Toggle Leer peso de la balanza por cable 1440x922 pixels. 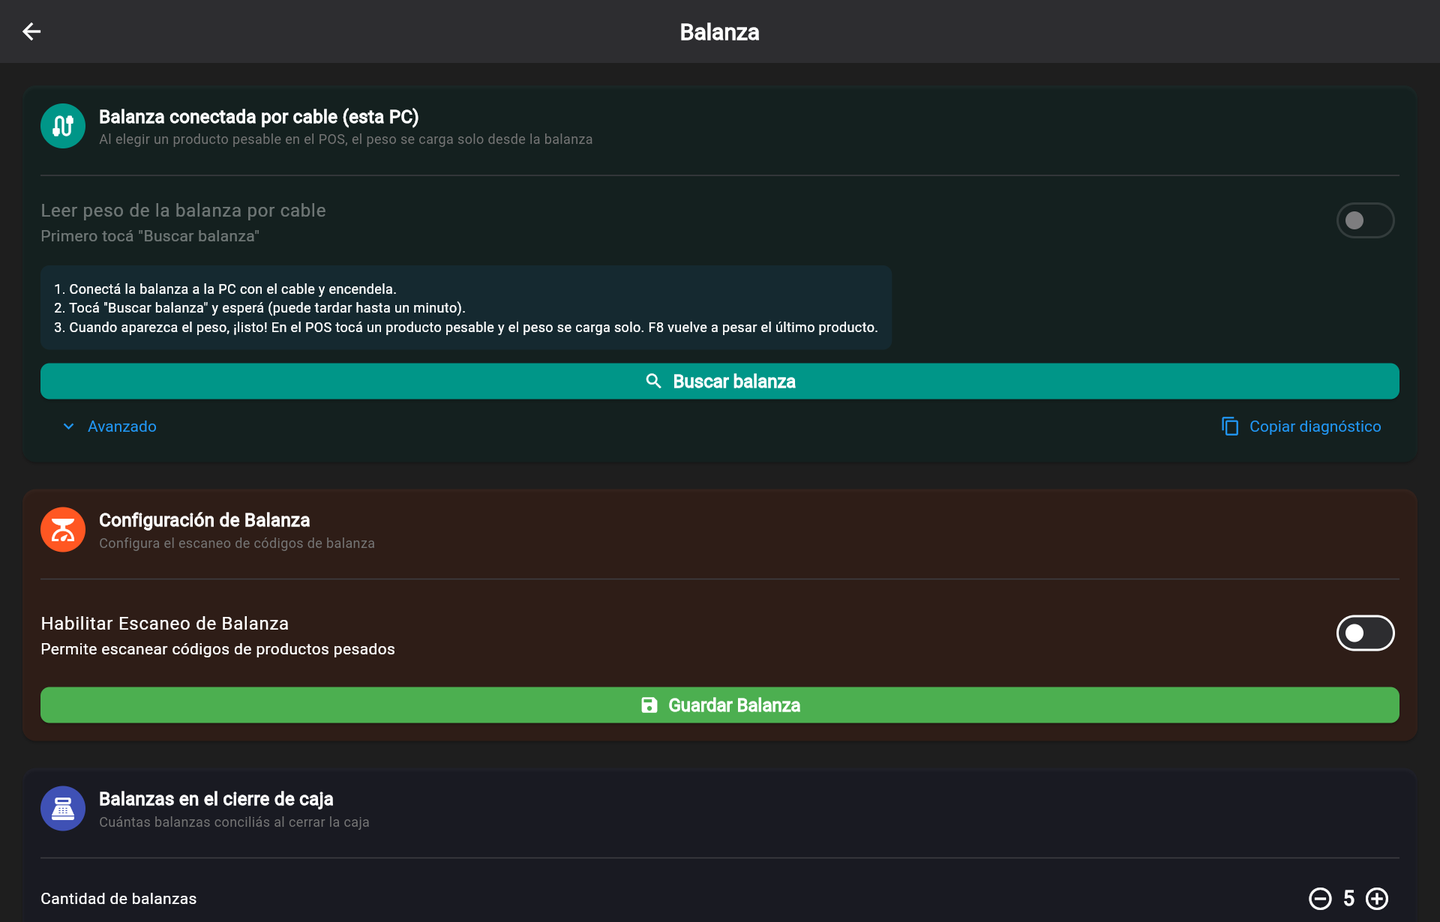1365,221
